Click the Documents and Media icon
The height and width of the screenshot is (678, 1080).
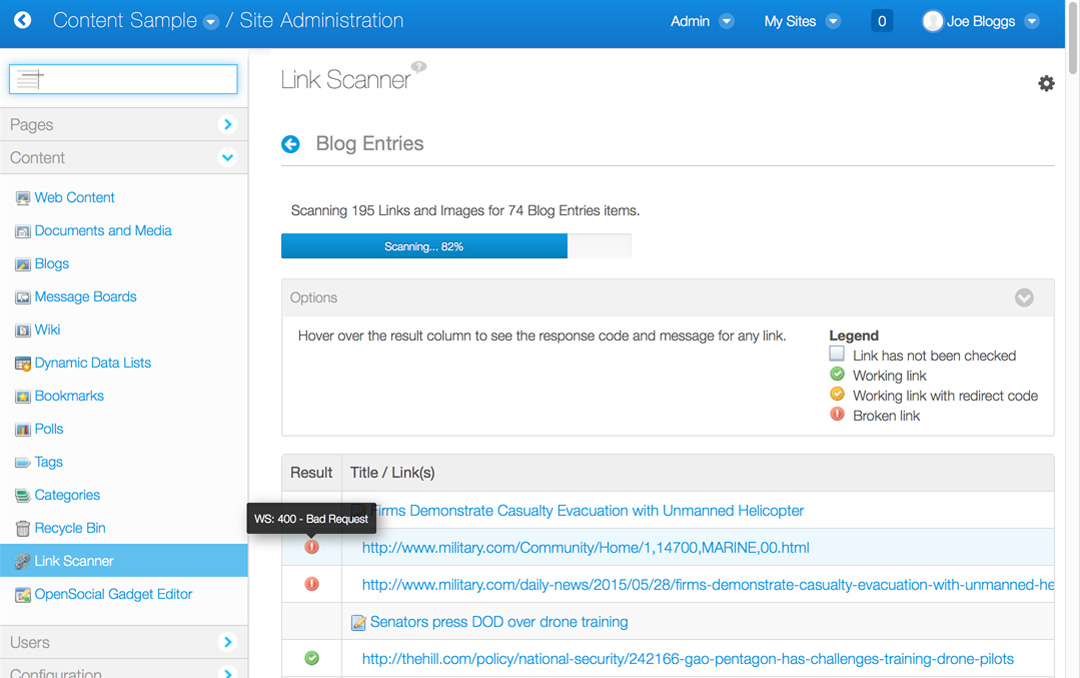pyautogui.click(x=23, y=232)
